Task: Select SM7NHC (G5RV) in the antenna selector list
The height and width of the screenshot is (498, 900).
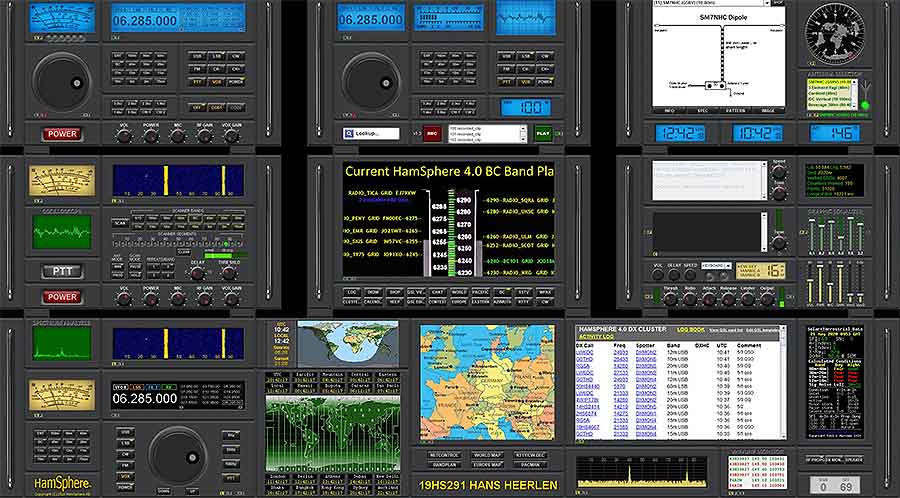Action: pos(828,82)
